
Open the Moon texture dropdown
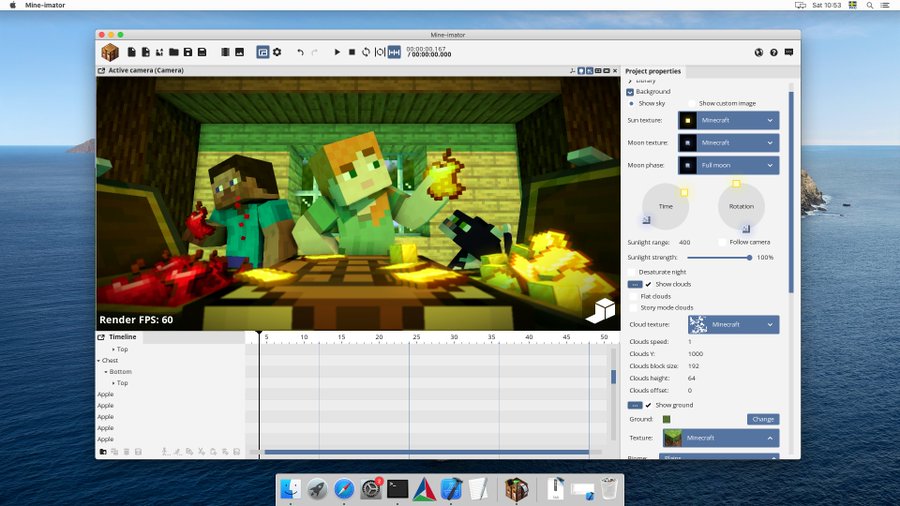[x=728, y=143]
